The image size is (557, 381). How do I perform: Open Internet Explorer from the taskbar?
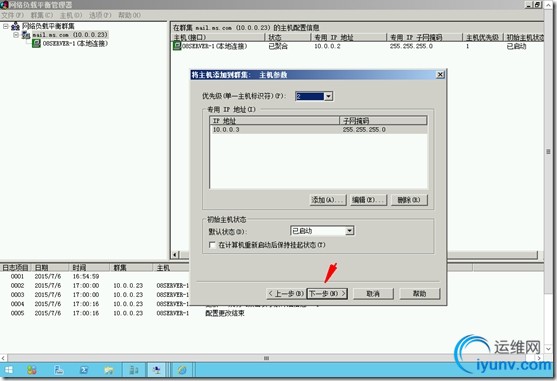(x=182, y=370)
